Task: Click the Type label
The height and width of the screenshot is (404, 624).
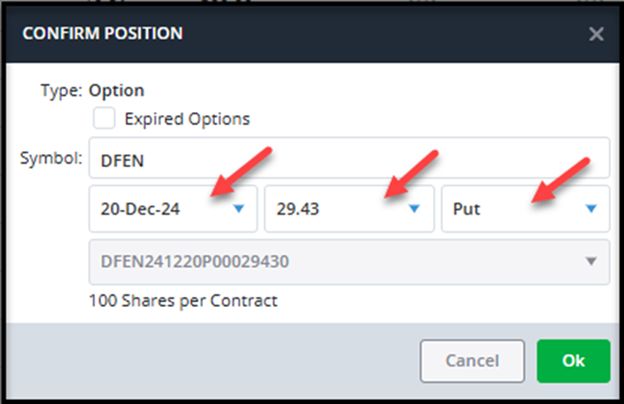Action: coord(61,90)
